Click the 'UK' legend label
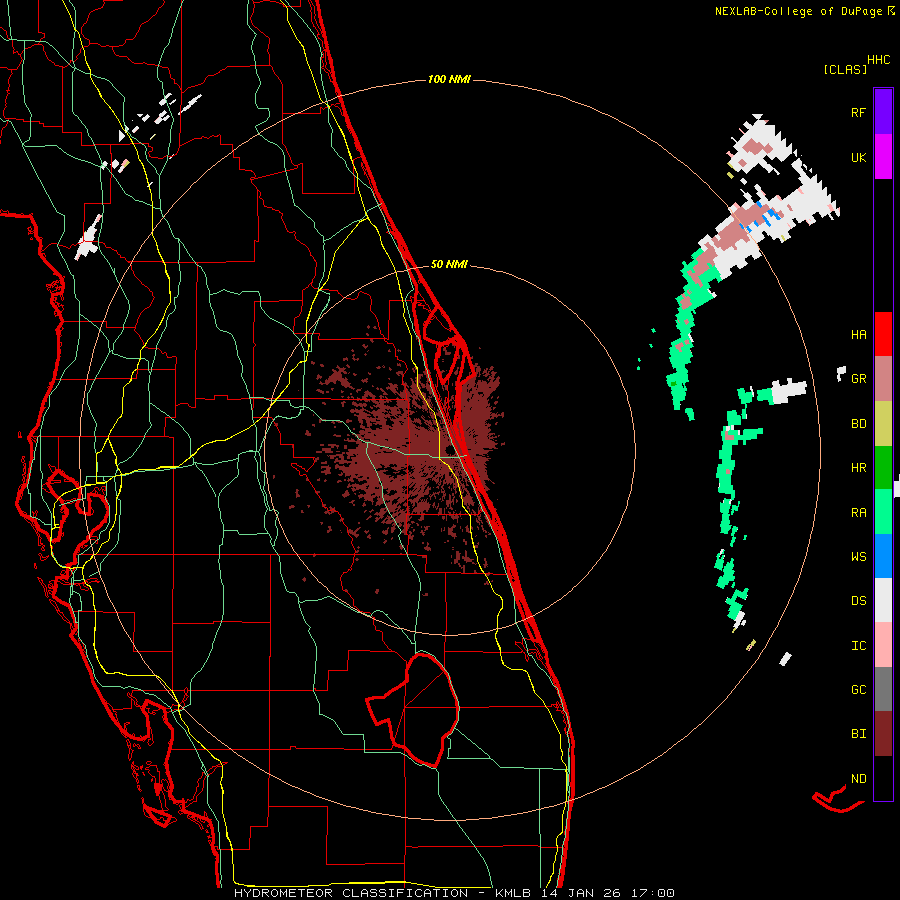The width and height of the screenshot is (900, 900). coord(858,157)
